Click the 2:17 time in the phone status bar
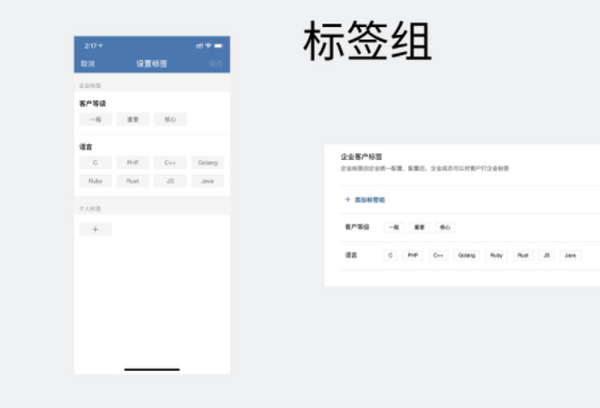This screenshot has height=408, width=600. tap(91, 46)
